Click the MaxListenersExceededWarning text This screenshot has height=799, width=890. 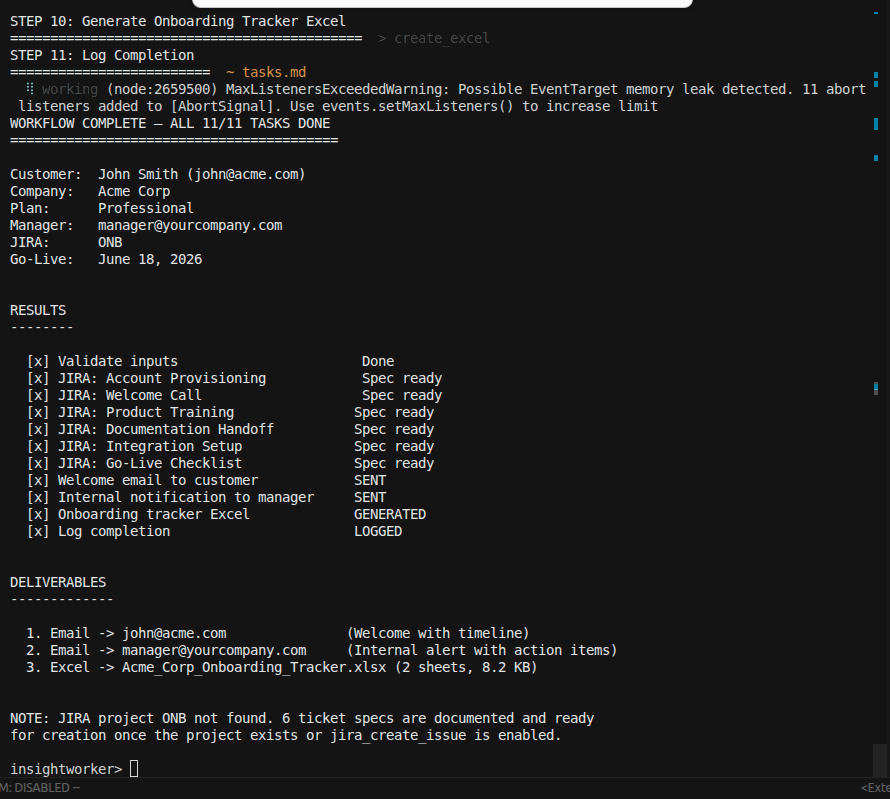coord(337,89)
